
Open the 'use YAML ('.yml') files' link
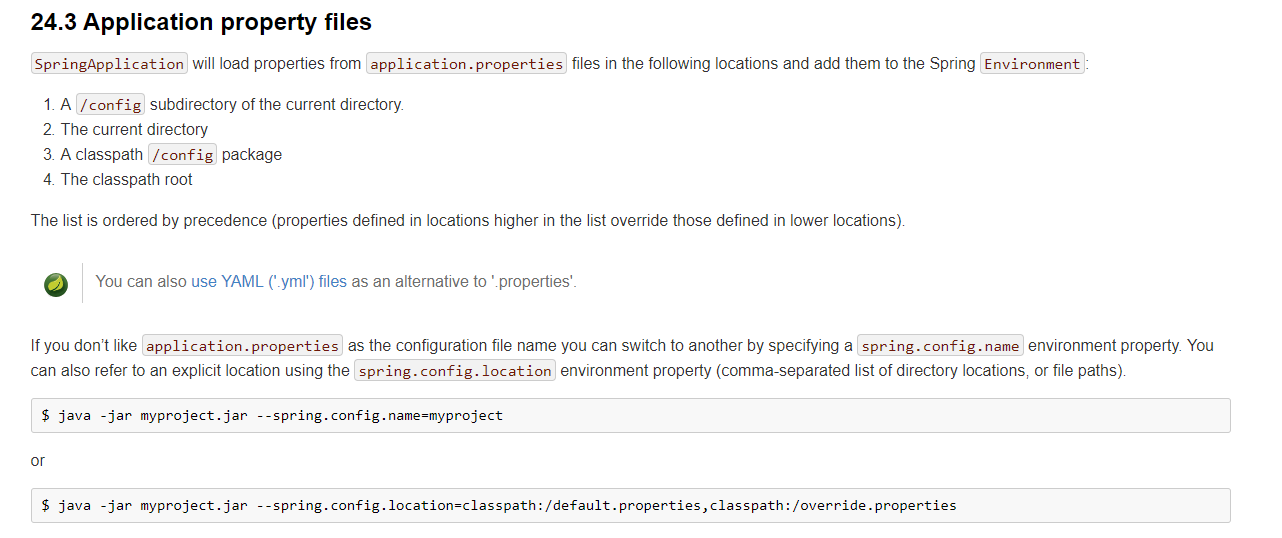click(x=269, y=282)
